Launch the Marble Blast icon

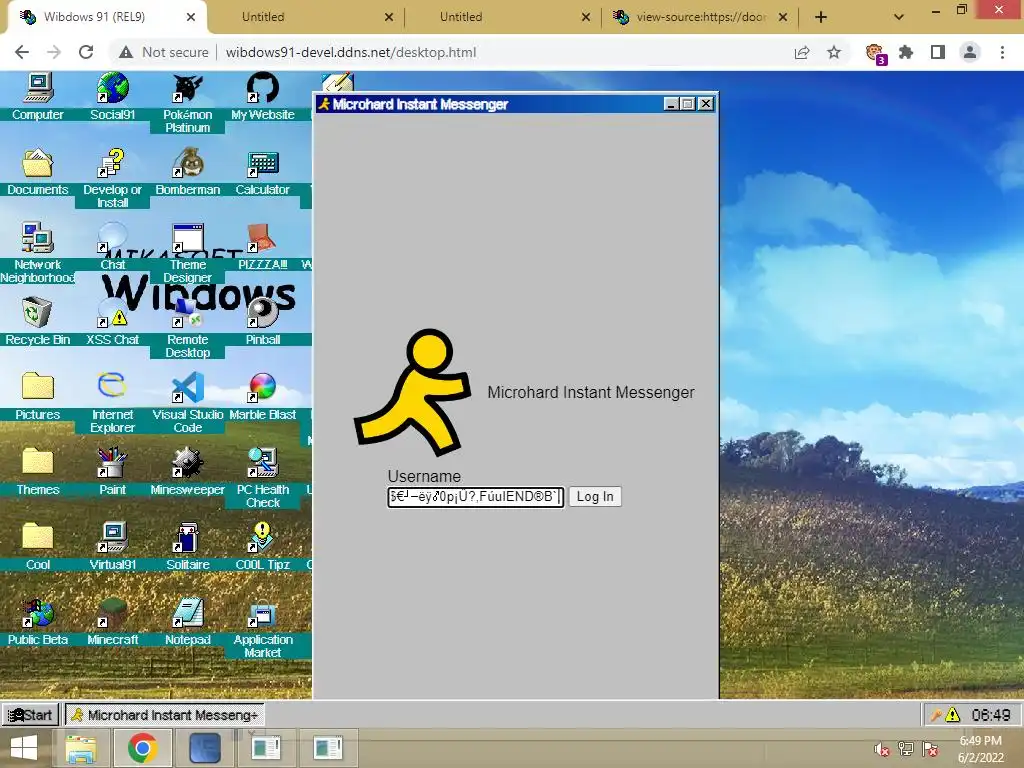tap(263, 387)
